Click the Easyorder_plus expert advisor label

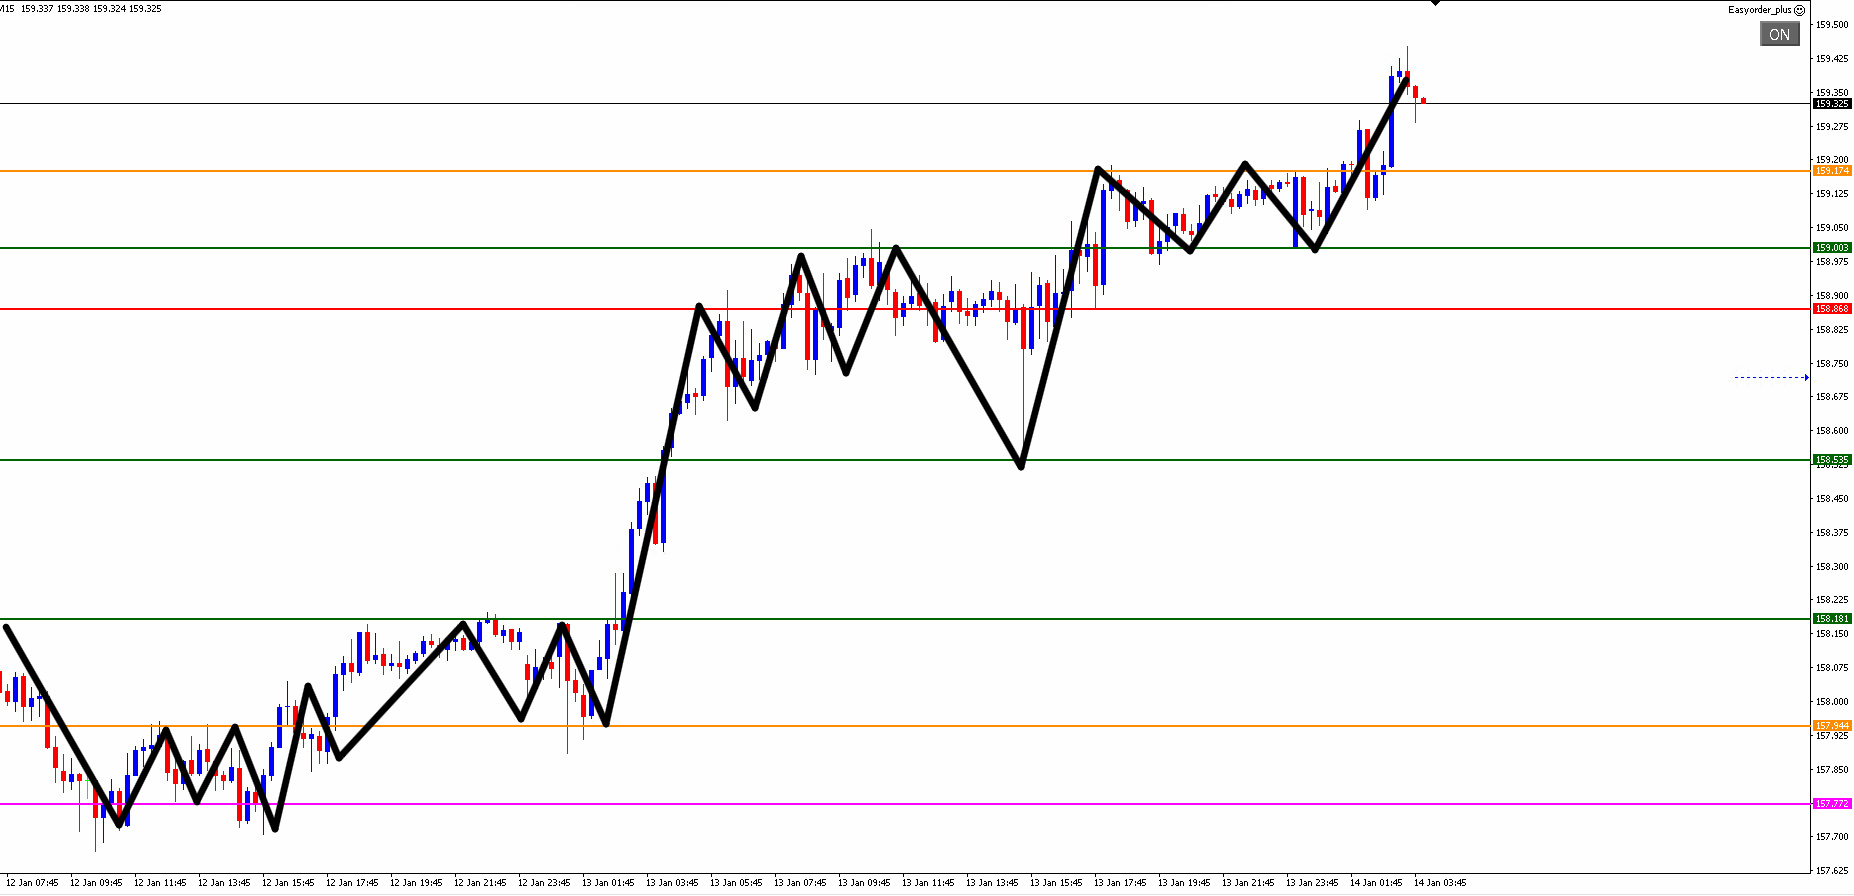click(1760, 10)
